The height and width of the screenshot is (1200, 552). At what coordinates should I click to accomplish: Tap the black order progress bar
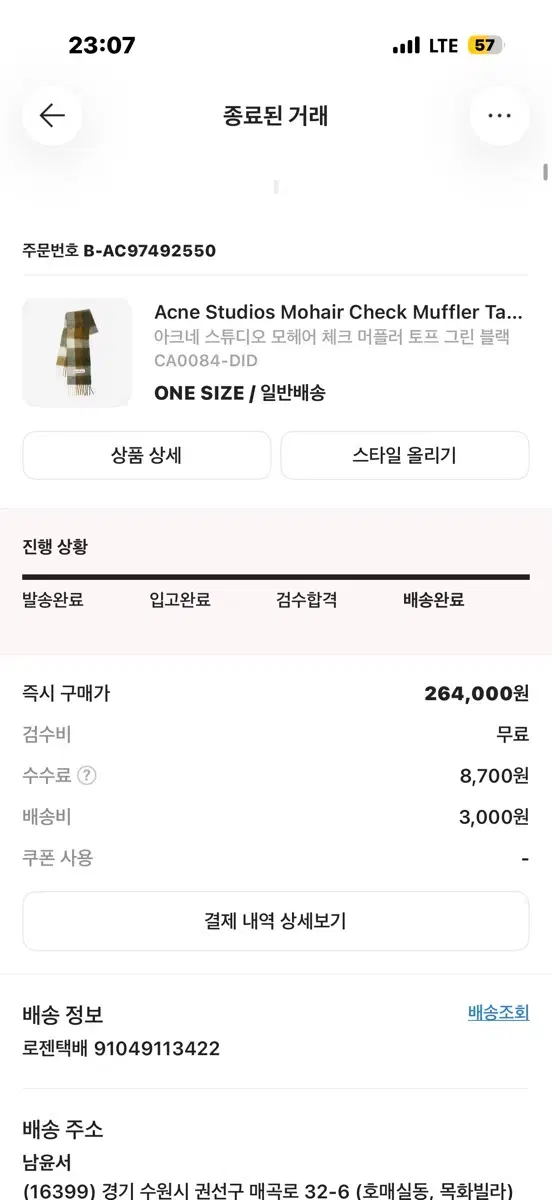point(276,577)
